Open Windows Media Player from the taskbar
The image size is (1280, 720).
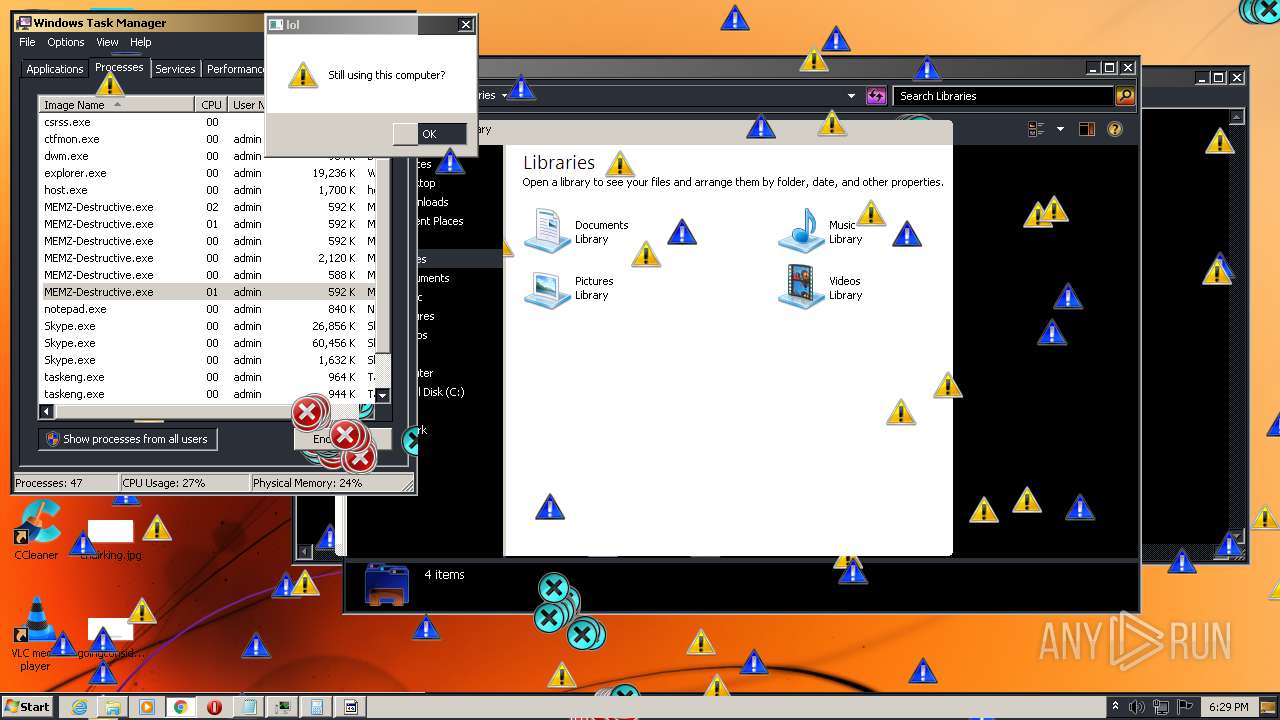point(147,707)
